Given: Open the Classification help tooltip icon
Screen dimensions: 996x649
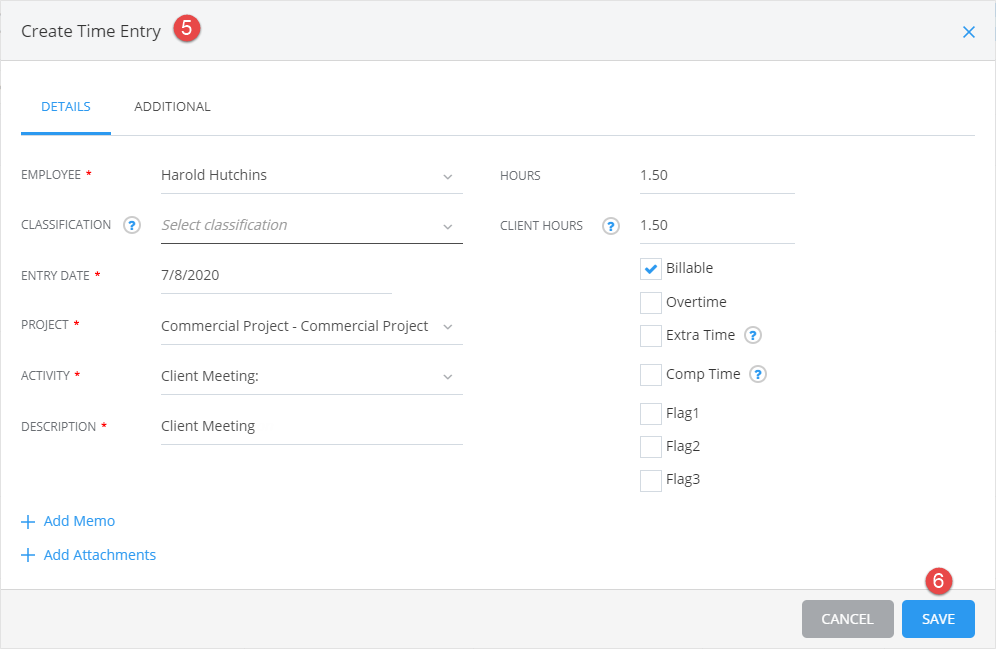Looking at the screenshot, I should click(x=131, y=225).
